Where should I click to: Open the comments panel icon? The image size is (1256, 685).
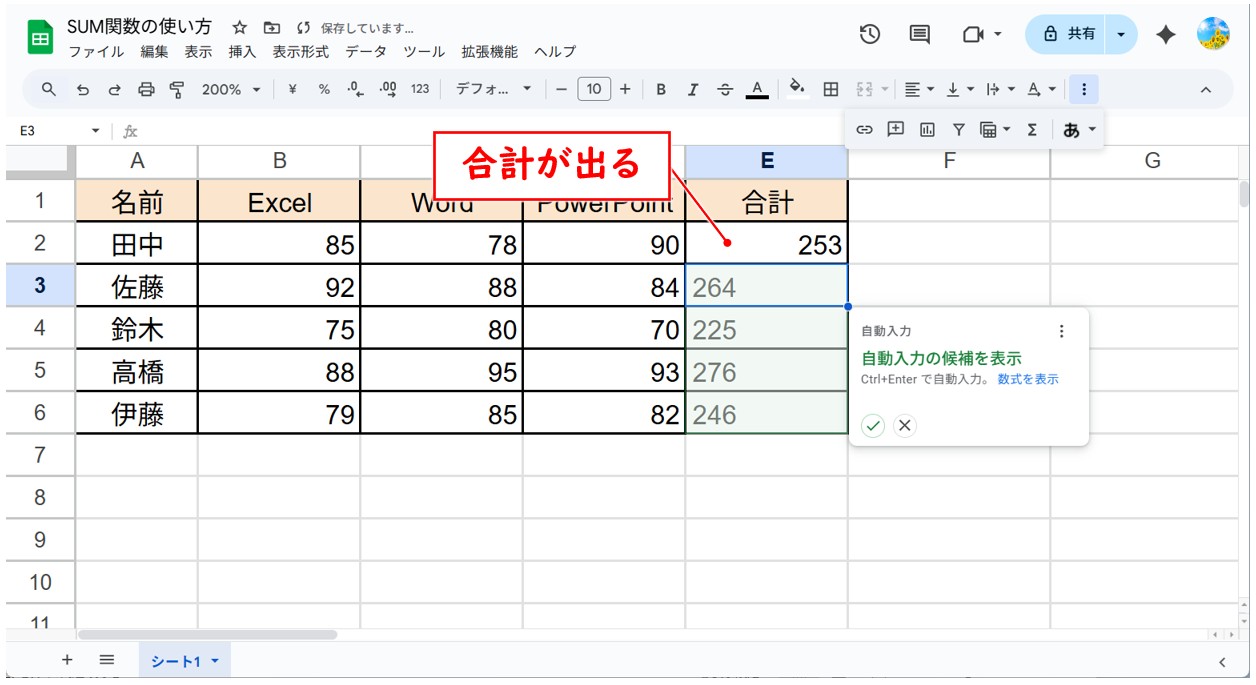tap(919, 34)
